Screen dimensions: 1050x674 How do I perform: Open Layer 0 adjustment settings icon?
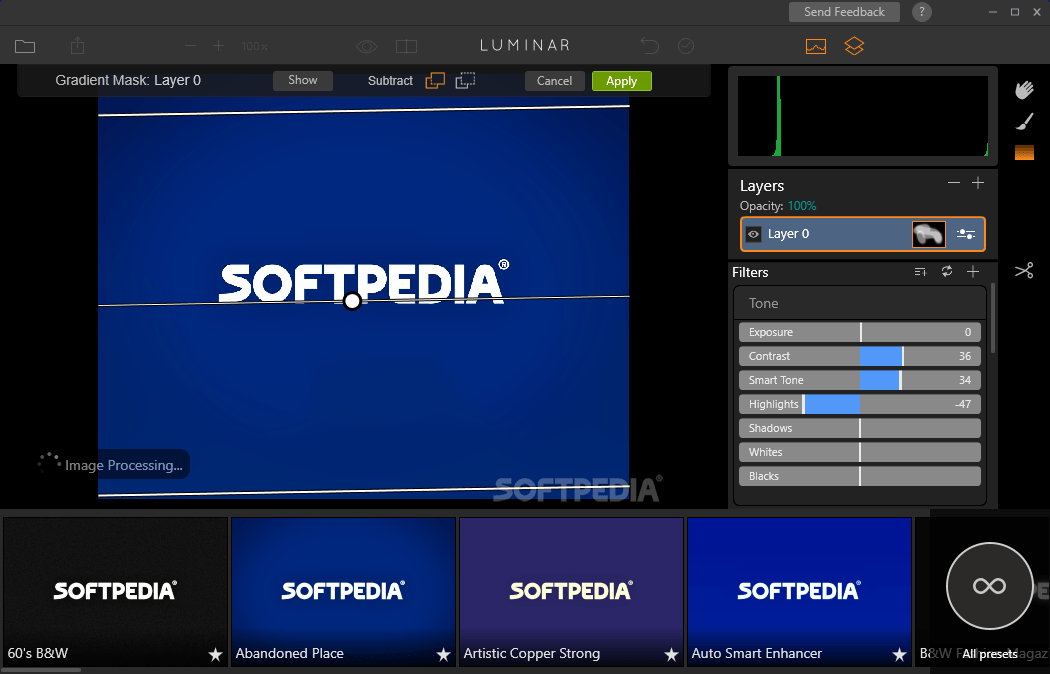966,233
